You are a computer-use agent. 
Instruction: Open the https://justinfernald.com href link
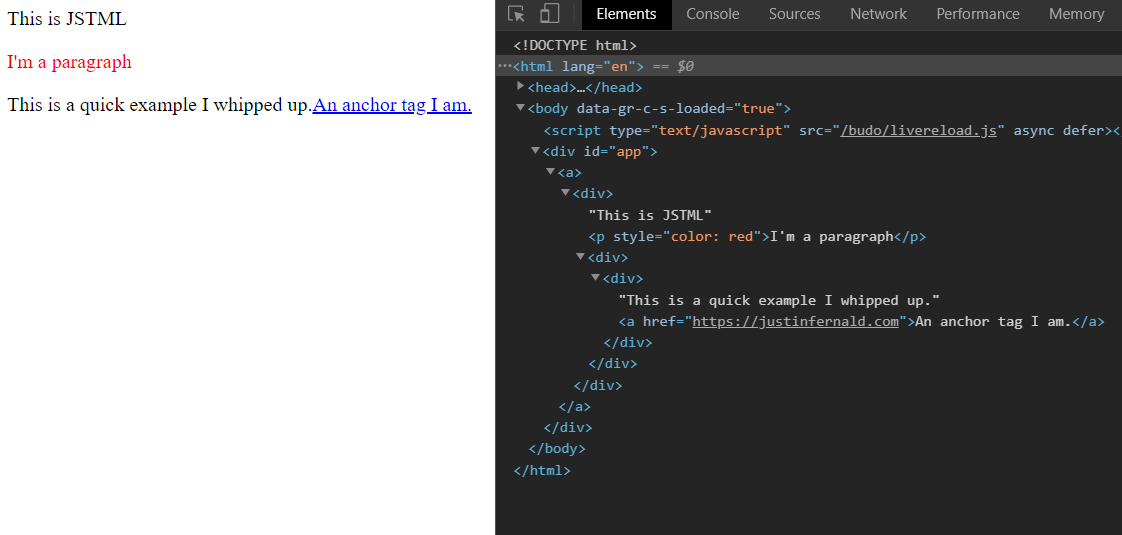796,322
